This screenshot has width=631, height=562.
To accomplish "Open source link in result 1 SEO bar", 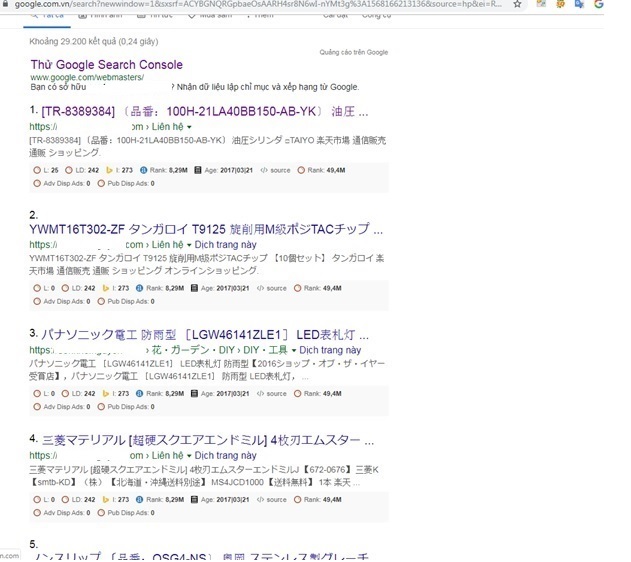I will click(x=275, y=170).
